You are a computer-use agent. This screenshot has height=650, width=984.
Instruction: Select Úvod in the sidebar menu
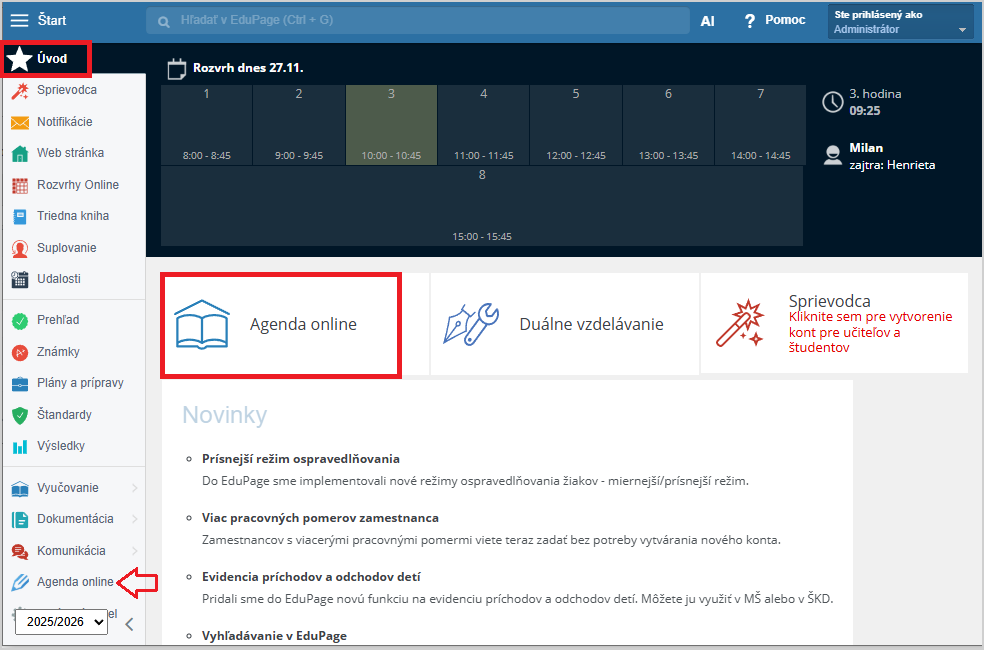[x=50, y=59]
